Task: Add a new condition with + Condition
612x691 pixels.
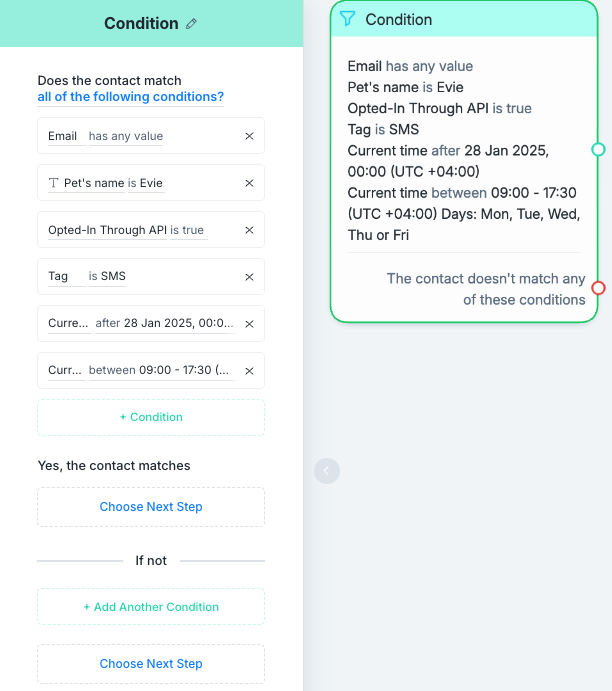Action: point(151,417)
